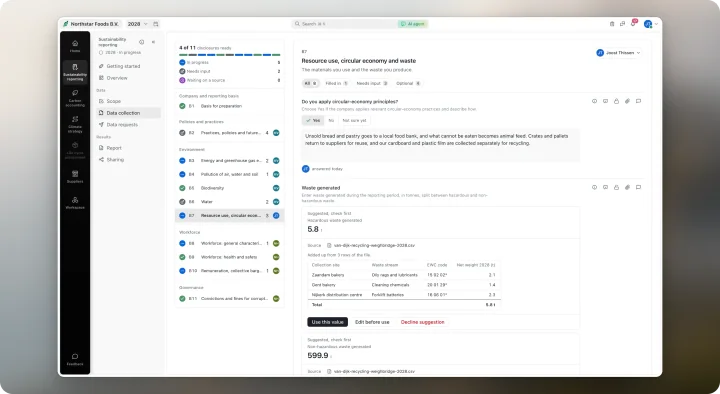Click the info icon beside Sustainability reporting title

[x=141, y=42]
